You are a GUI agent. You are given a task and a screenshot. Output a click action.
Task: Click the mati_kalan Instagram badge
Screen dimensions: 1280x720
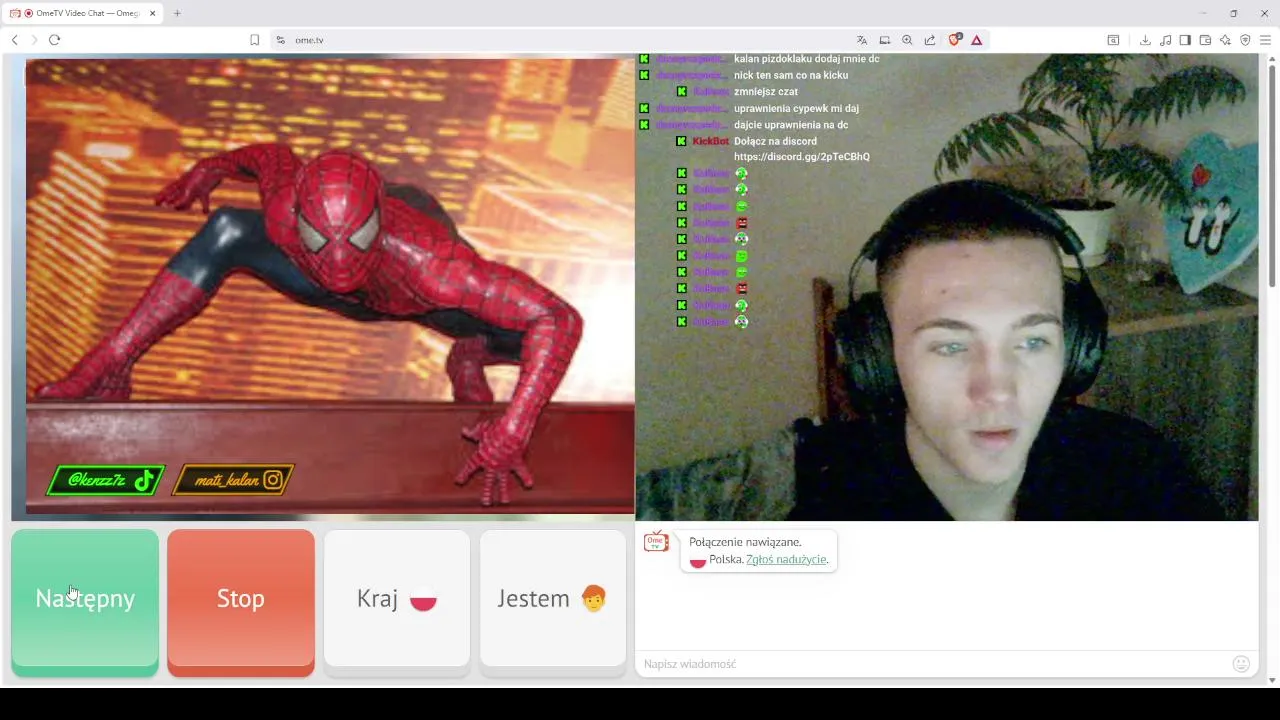pos(234,481)
